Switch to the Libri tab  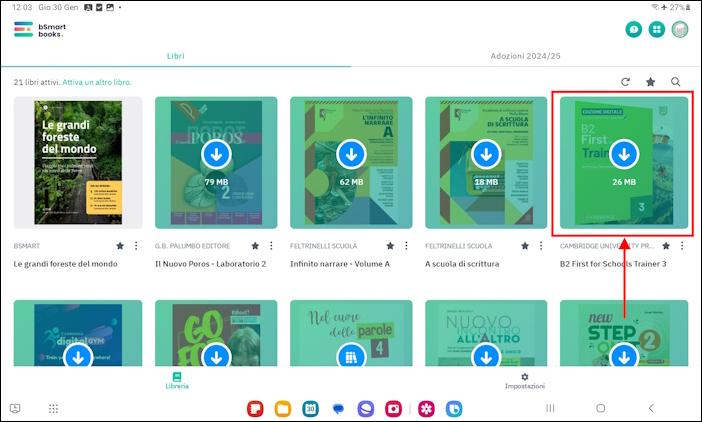pos(176,56)
